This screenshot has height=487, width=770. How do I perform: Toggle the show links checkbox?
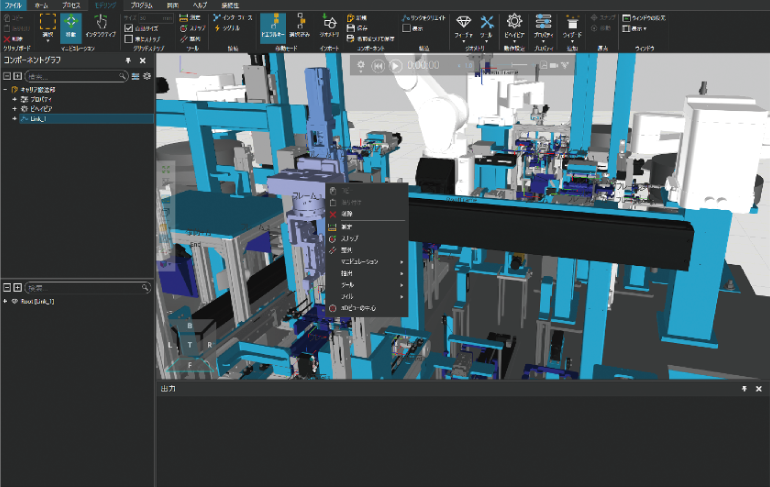click(405, 29)
